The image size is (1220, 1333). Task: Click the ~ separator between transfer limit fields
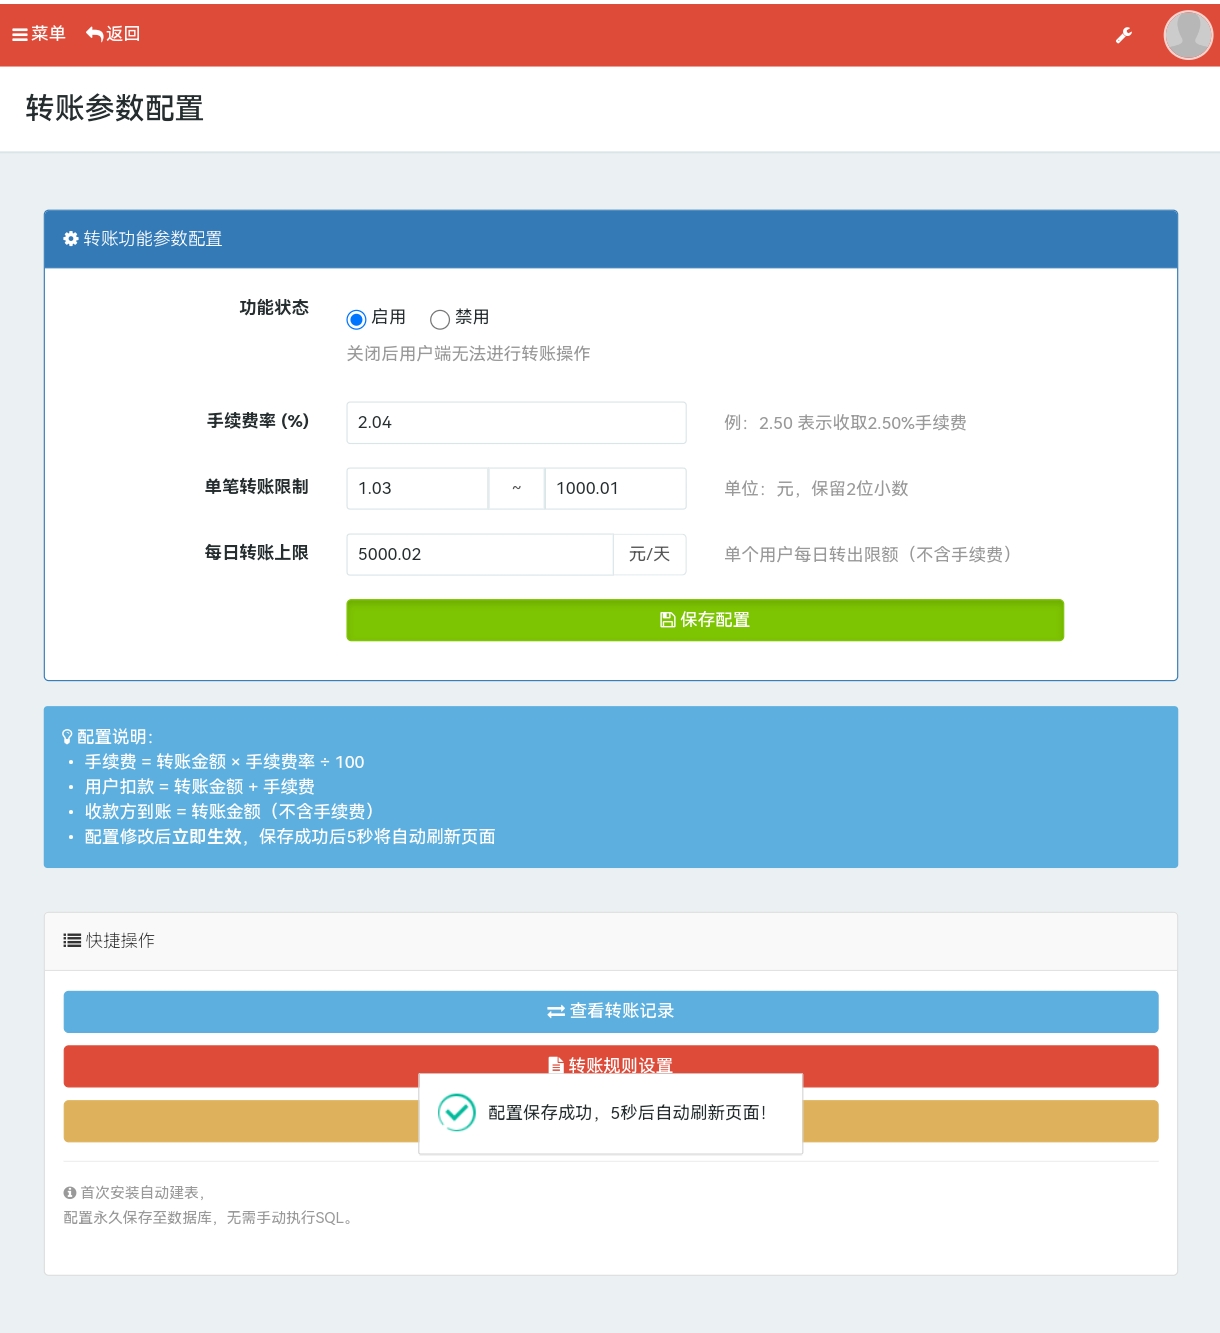(516, 488)
